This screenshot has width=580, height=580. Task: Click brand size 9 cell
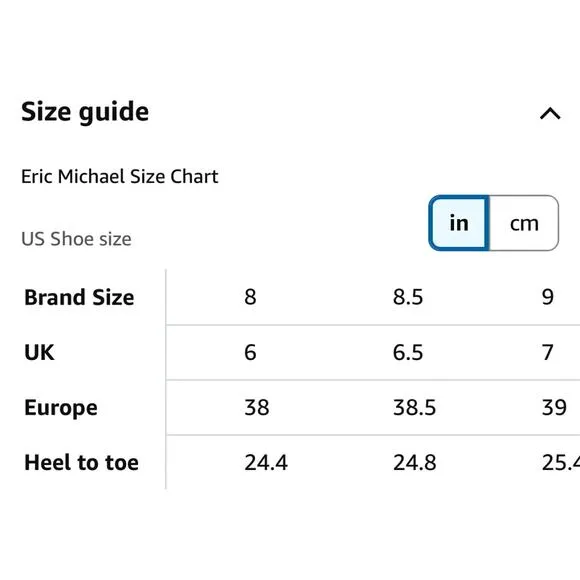point(548,297)
